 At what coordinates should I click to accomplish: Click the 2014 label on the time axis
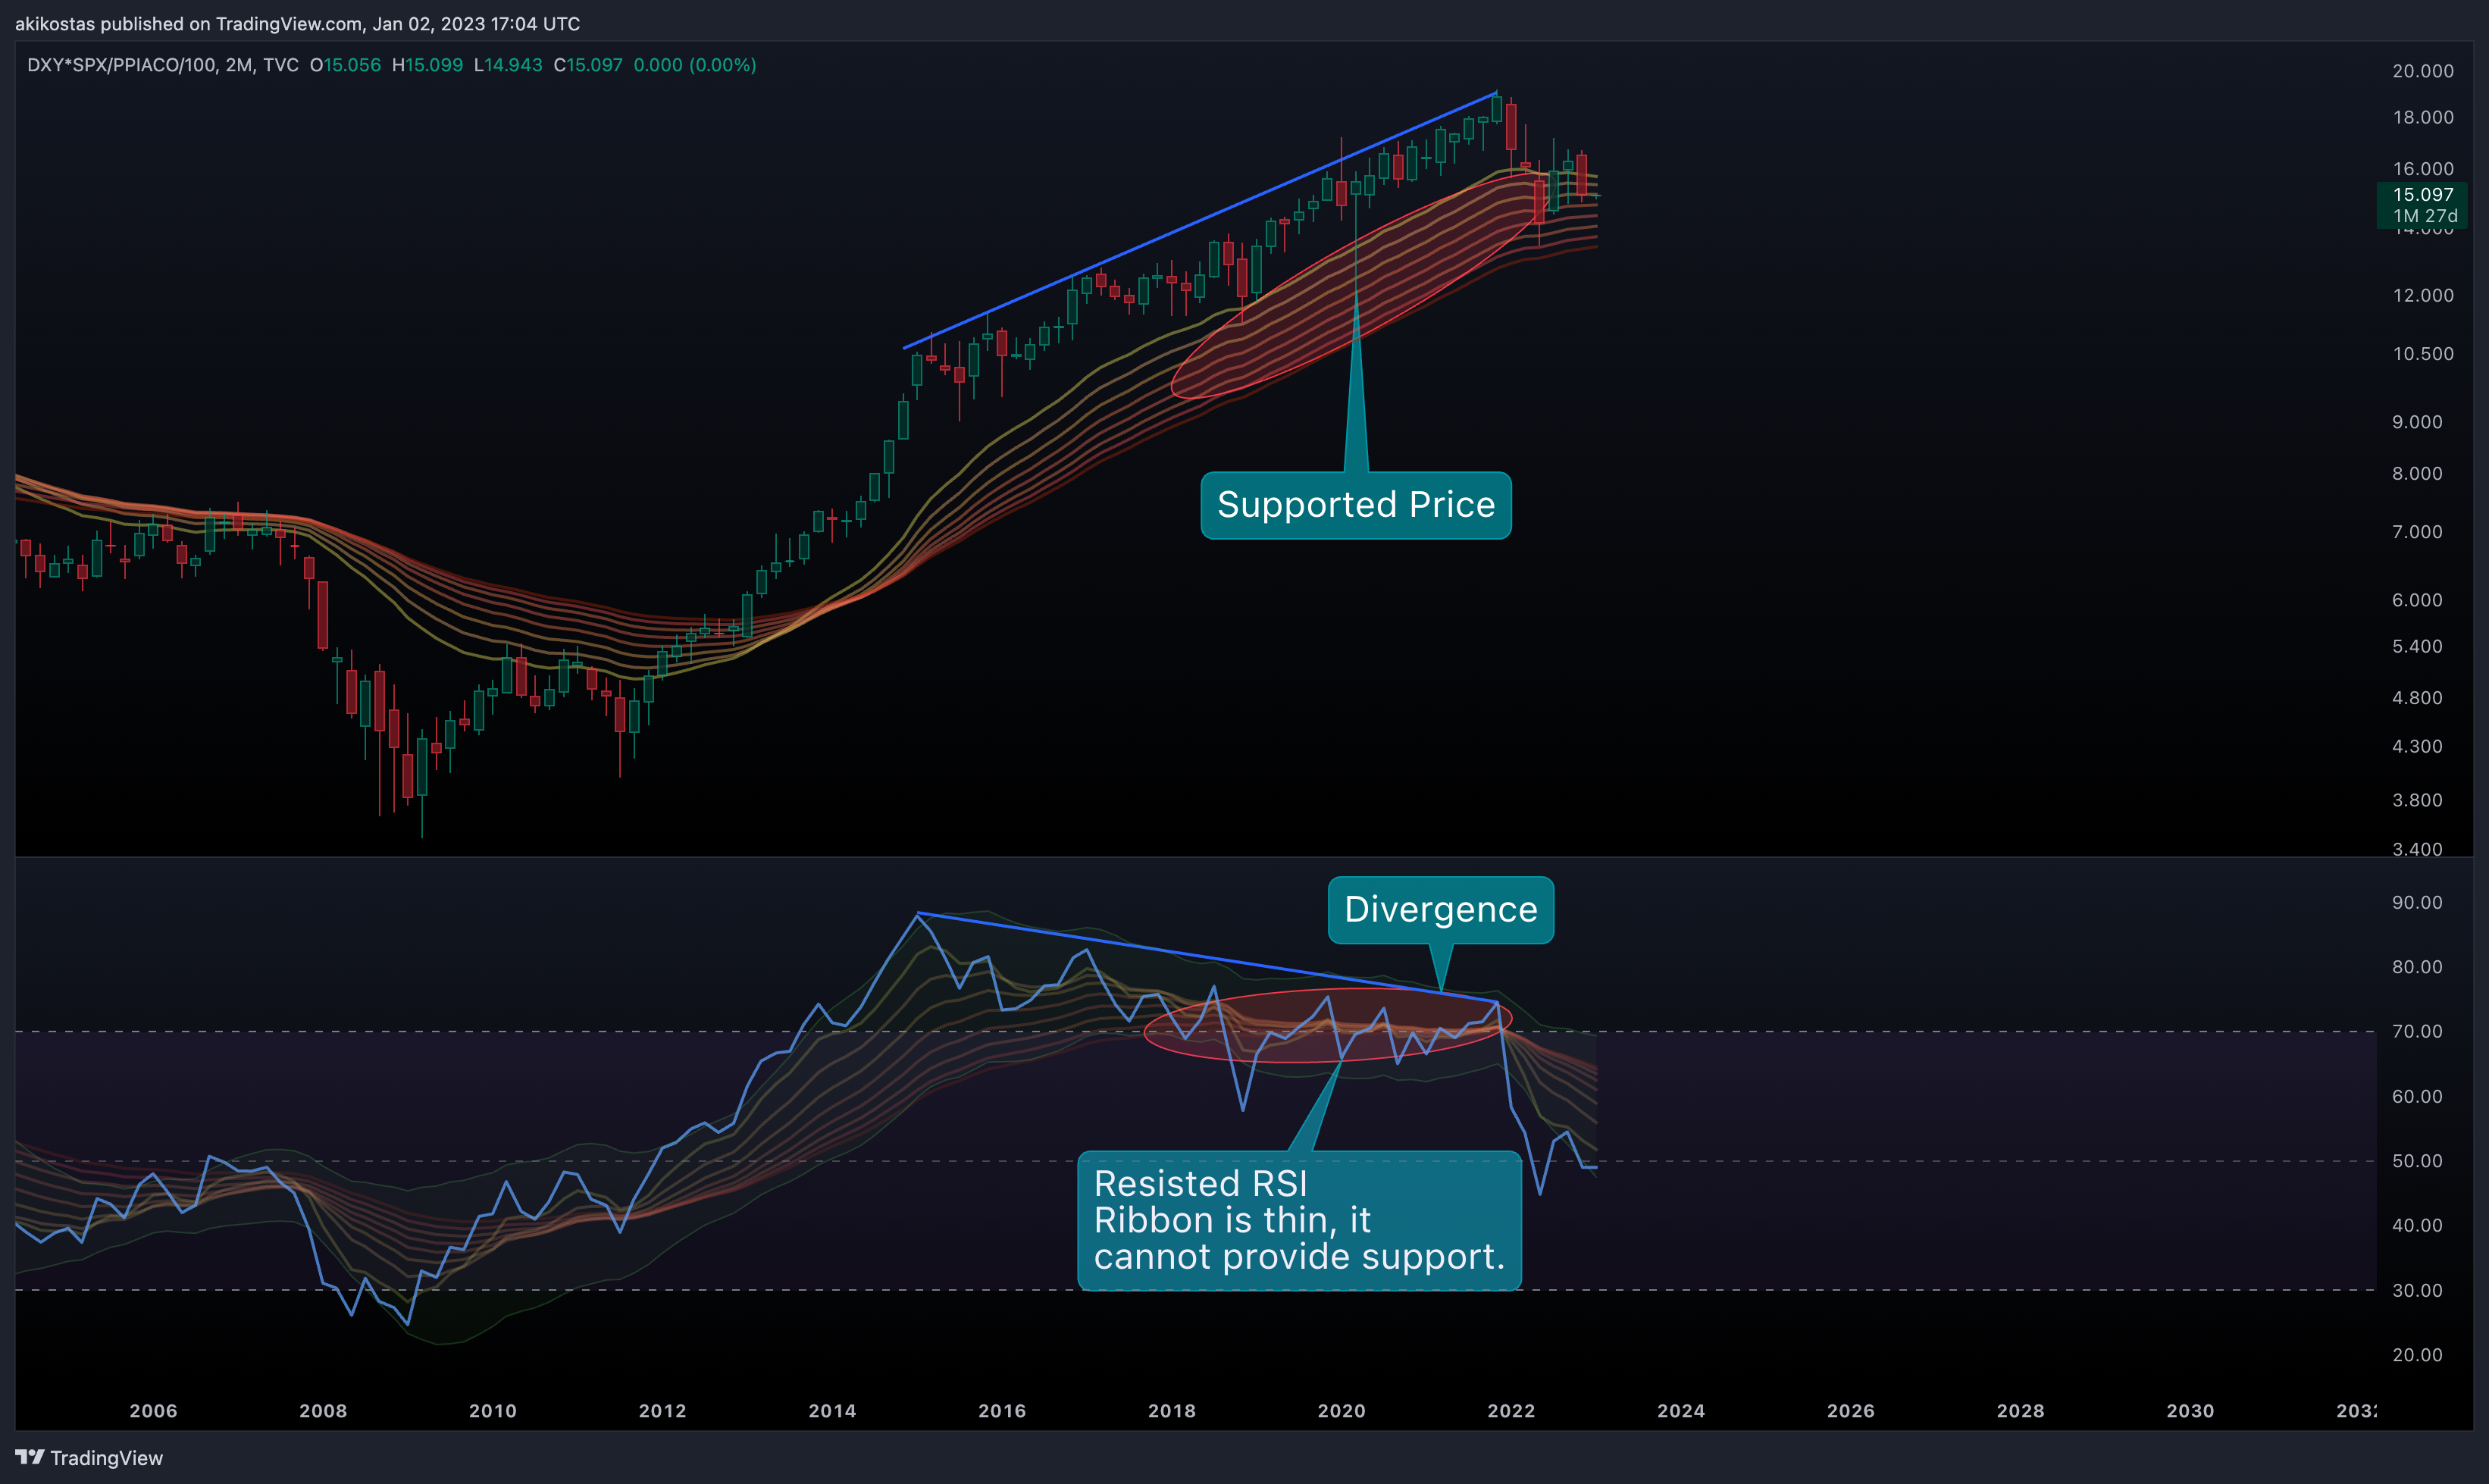832,1410
